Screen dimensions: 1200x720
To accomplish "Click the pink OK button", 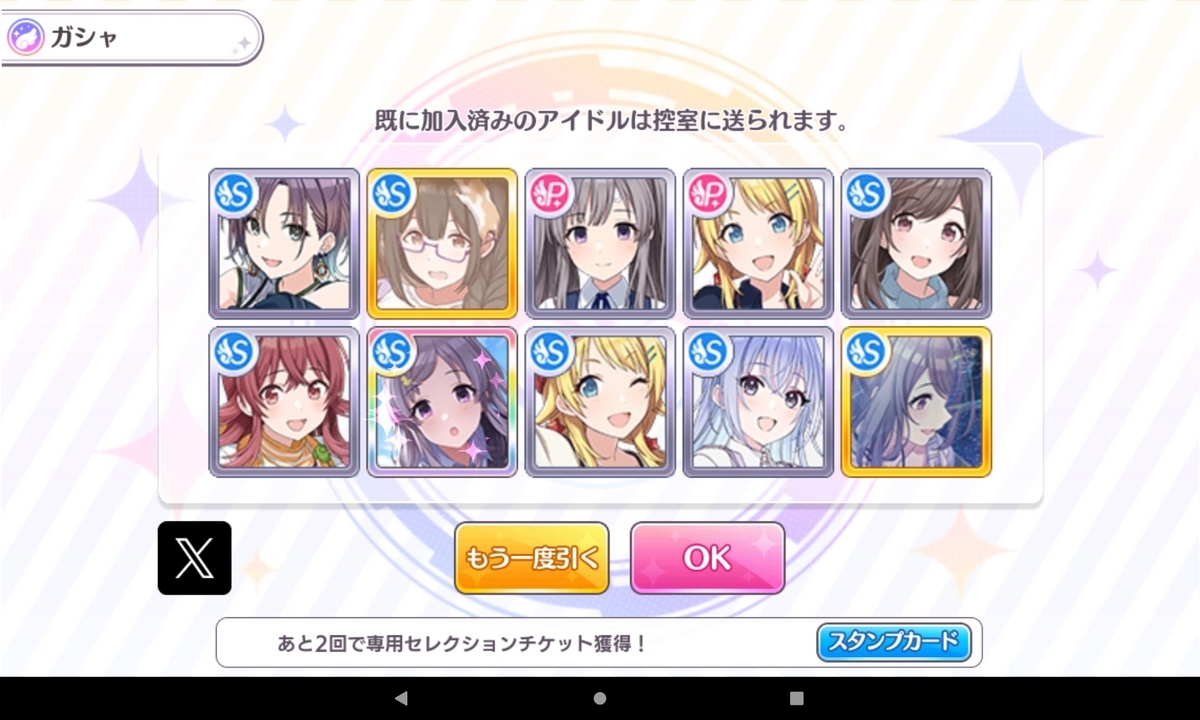I will click(x=707, y=558).
